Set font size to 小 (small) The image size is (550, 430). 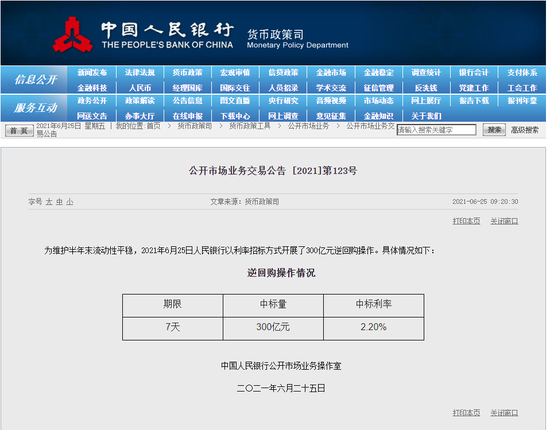pyautogui.click(x=70, y=202)
